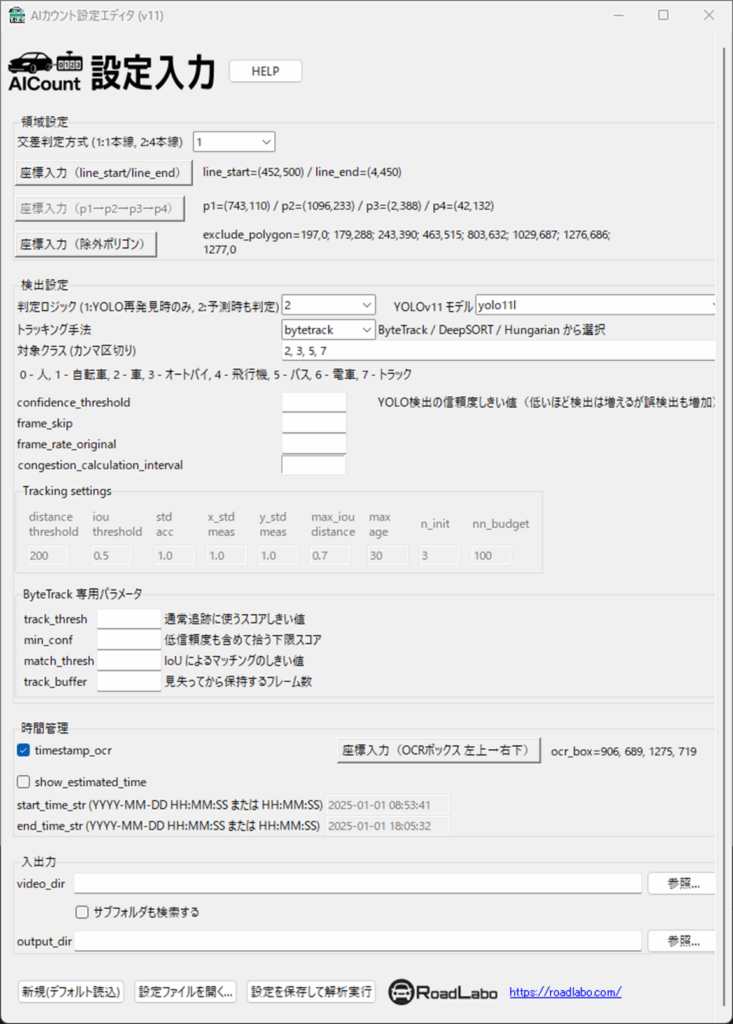733x1024 pixels.
Task: Click 参照 button next to video_dir
Action: pyautogui.click(x=681, y=883)
